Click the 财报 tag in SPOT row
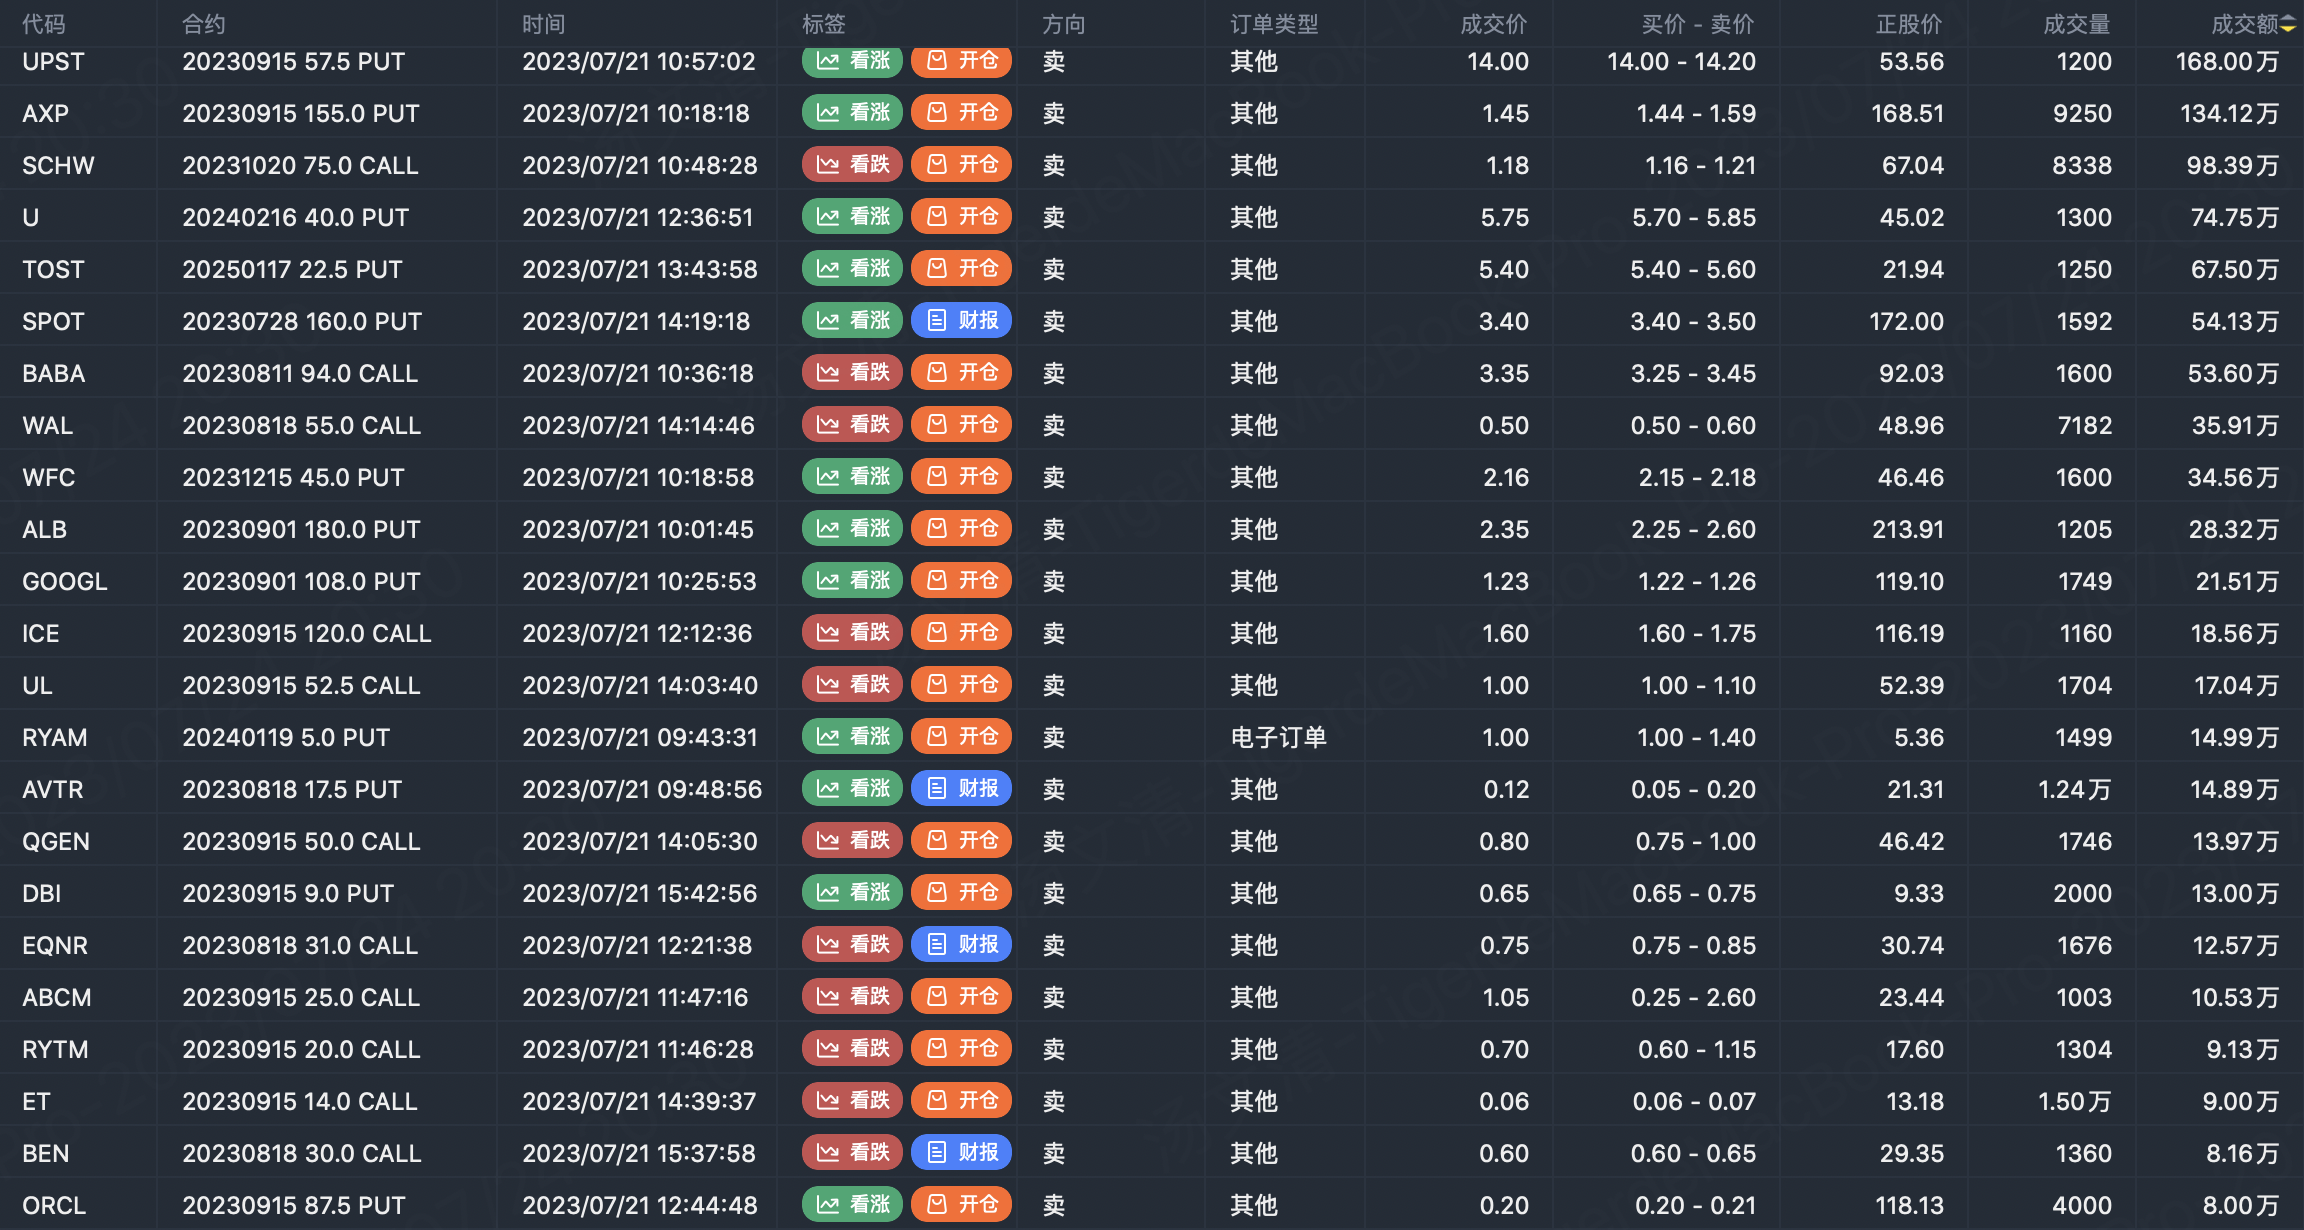 pyautogui.click(x=961, y=321)
